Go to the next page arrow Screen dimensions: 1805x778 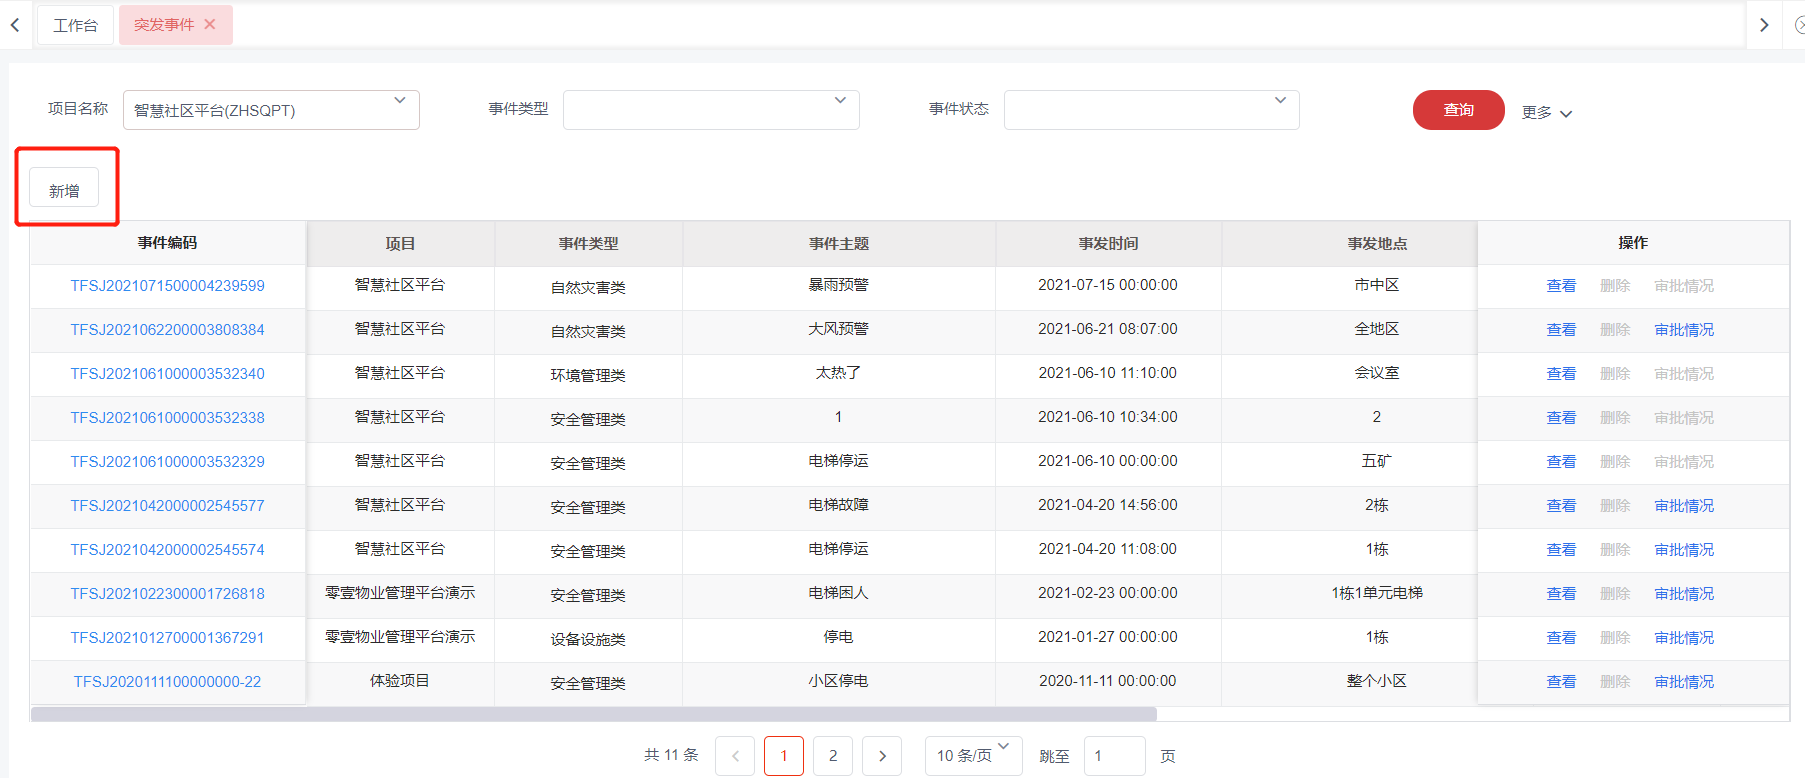pyautogui.click(x=882, y=756)
